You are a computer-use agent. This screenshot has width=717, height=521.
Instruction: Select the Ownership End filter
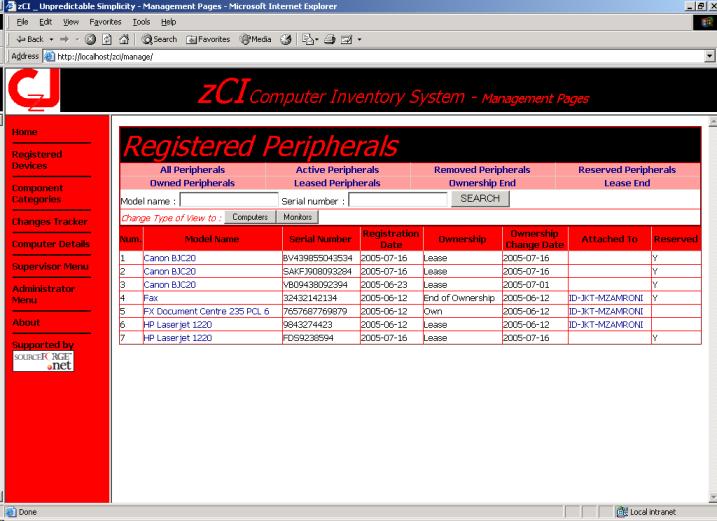coord(482,183)
